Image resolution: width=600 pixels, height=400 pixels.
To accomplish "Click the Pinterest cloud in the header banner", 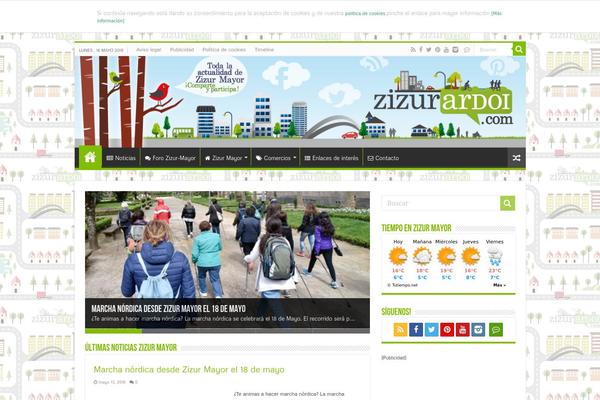I will (x=496, y=66).
